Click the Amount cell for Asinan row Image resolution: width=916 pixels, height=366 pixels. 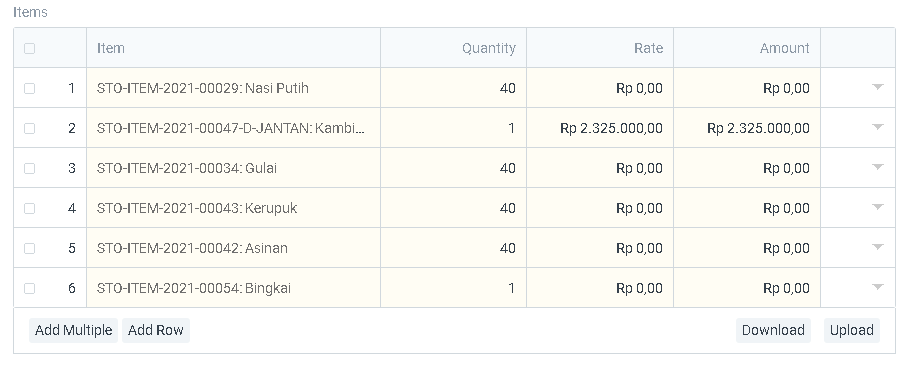point(747,248)
